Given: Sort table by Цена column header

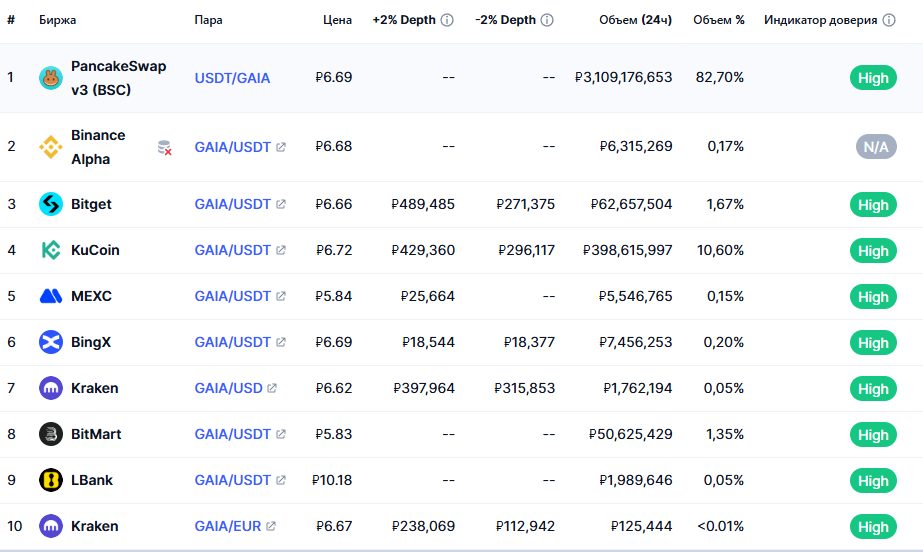Looking at the screenshot, I should (337, 20).
